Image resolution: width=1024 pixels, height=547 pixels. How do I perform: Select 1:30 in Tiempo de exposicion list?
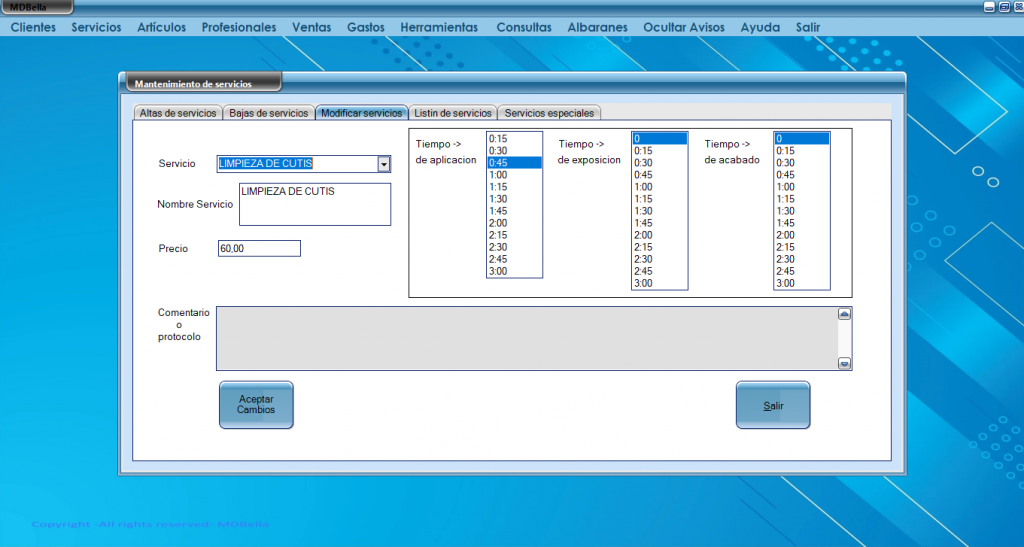coord(660,211)
